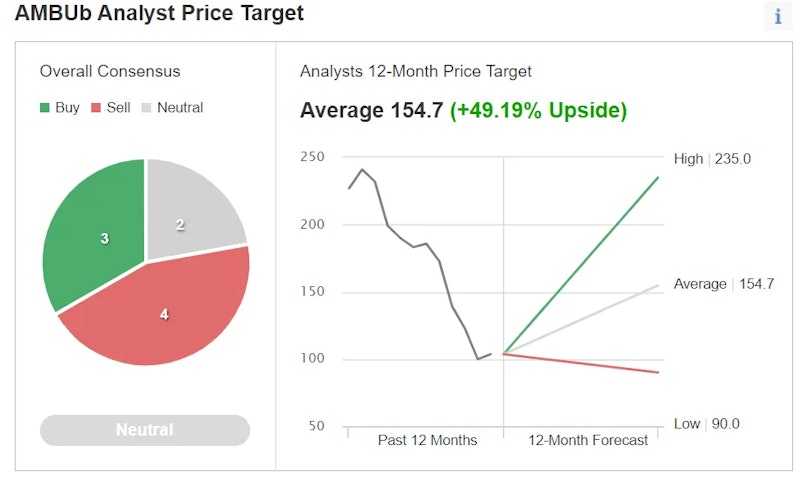Click the red Sell legend swatch
Image resolution: width=800 pixels, height=479 pixels.
click(96, 108)
